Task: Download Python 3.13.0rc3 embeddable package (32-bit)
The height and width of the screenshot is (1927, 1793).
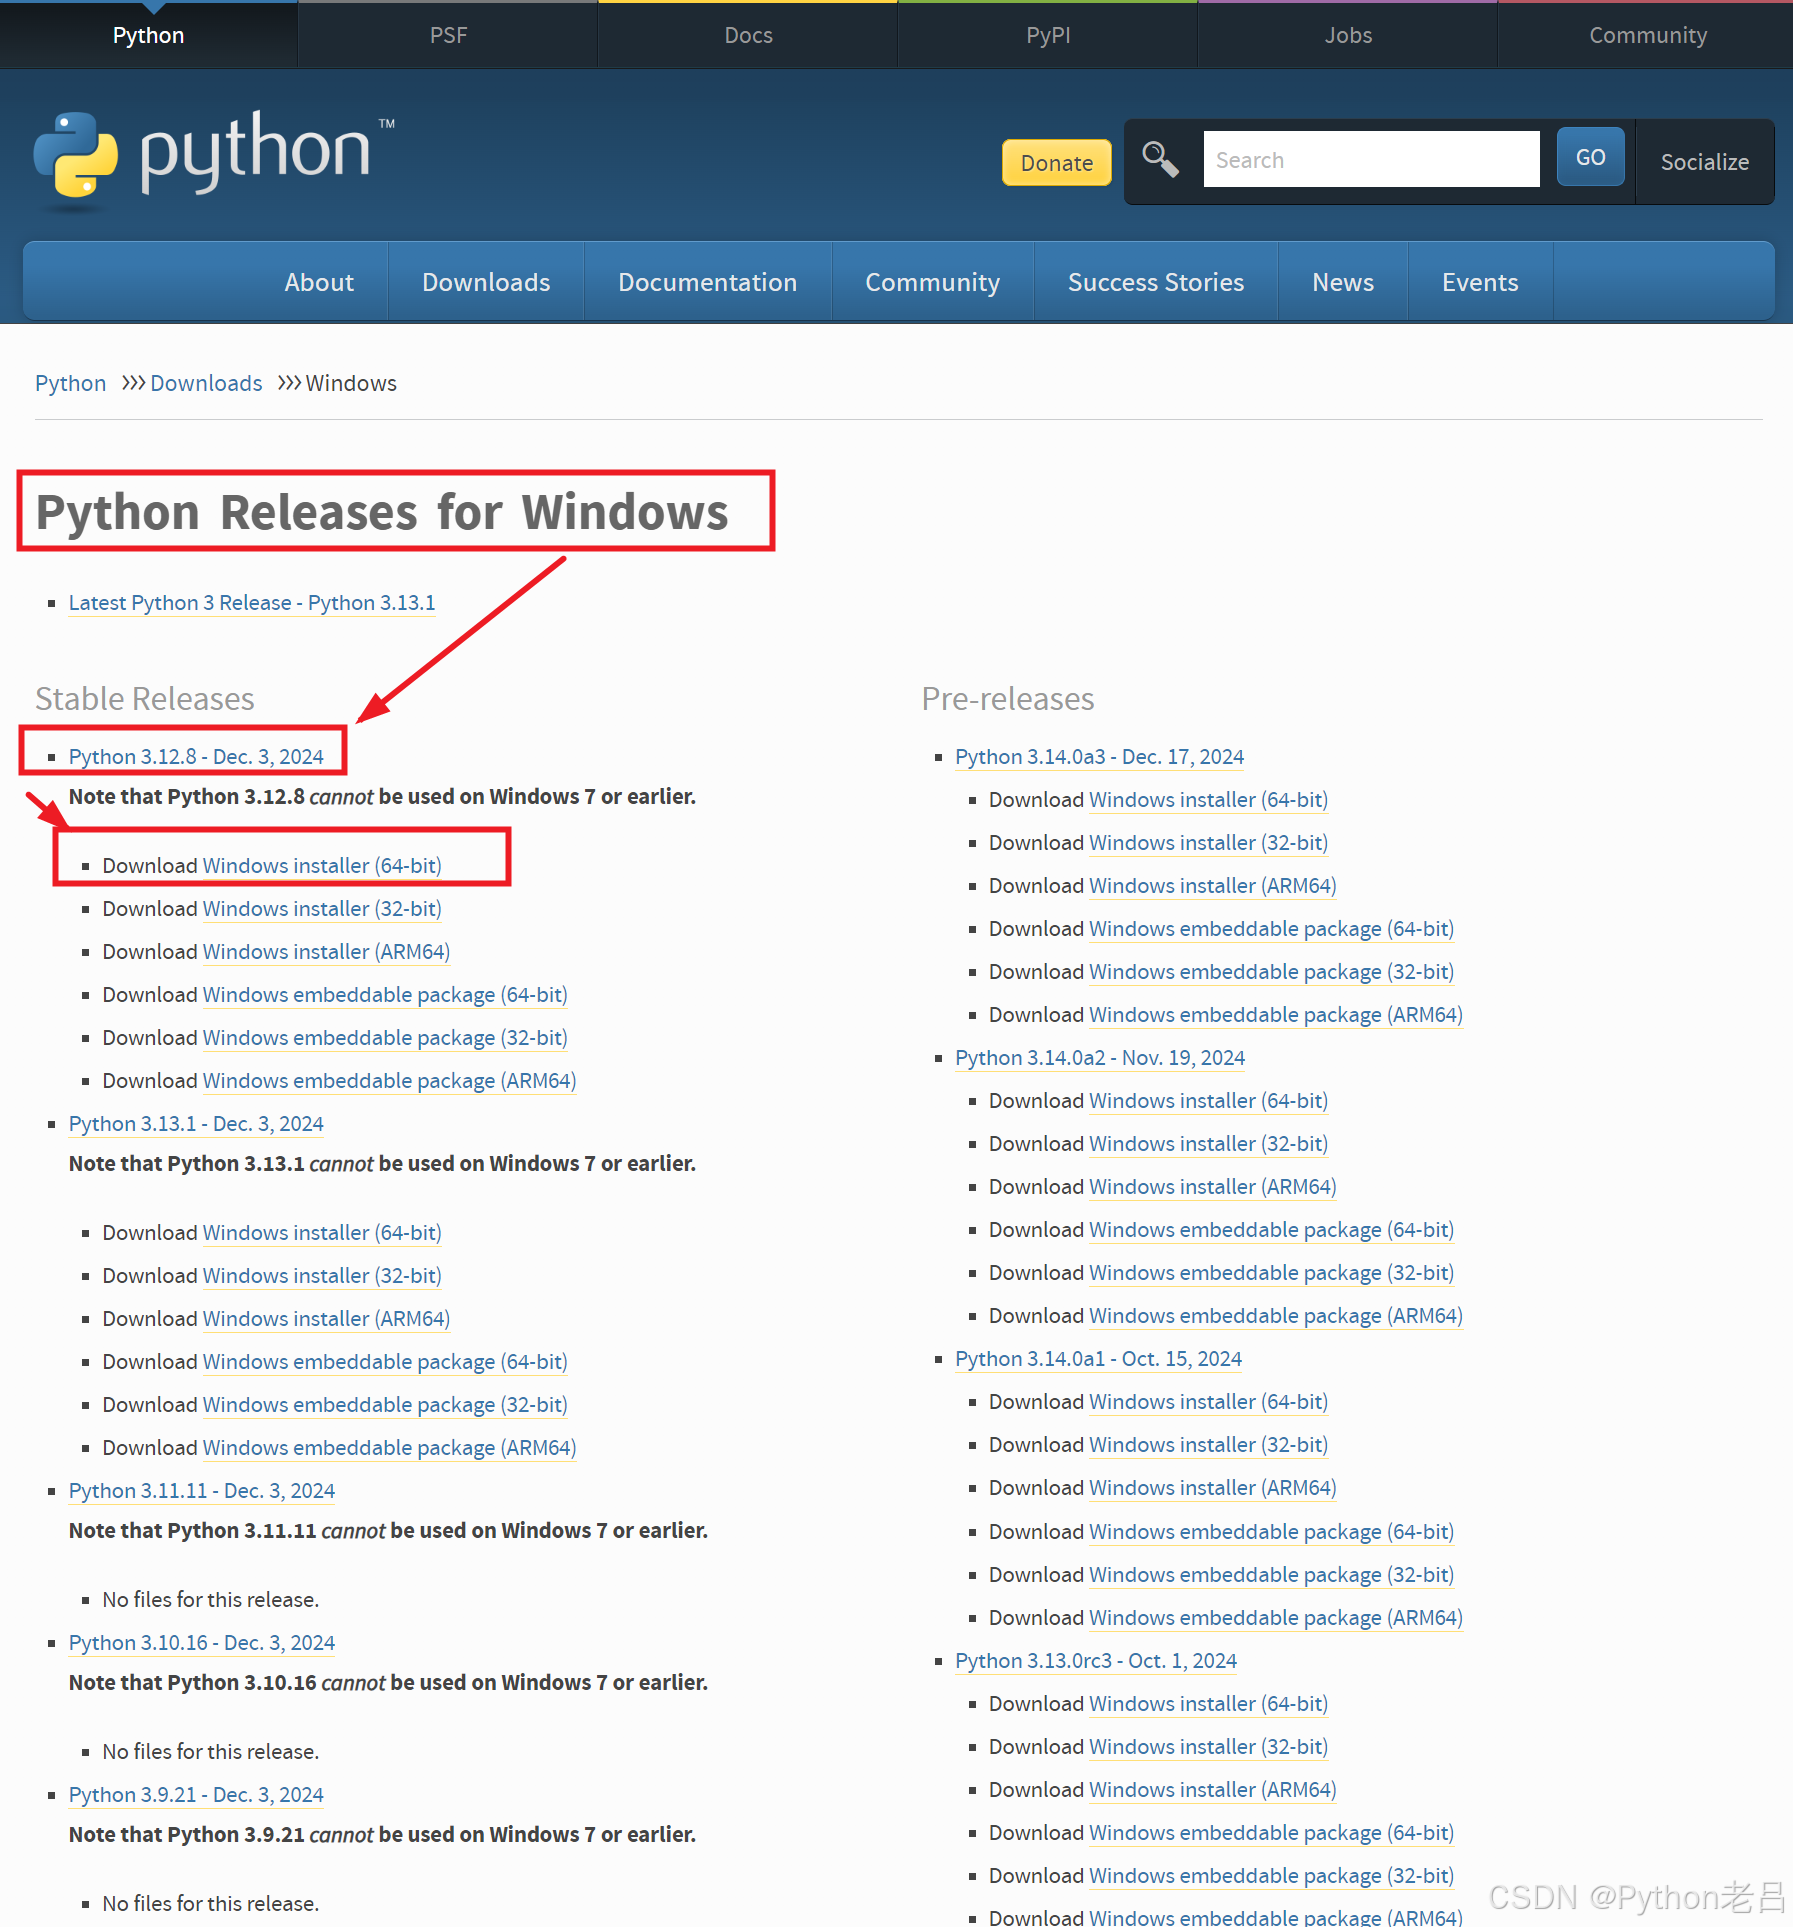Action: coord(1271,1876)
